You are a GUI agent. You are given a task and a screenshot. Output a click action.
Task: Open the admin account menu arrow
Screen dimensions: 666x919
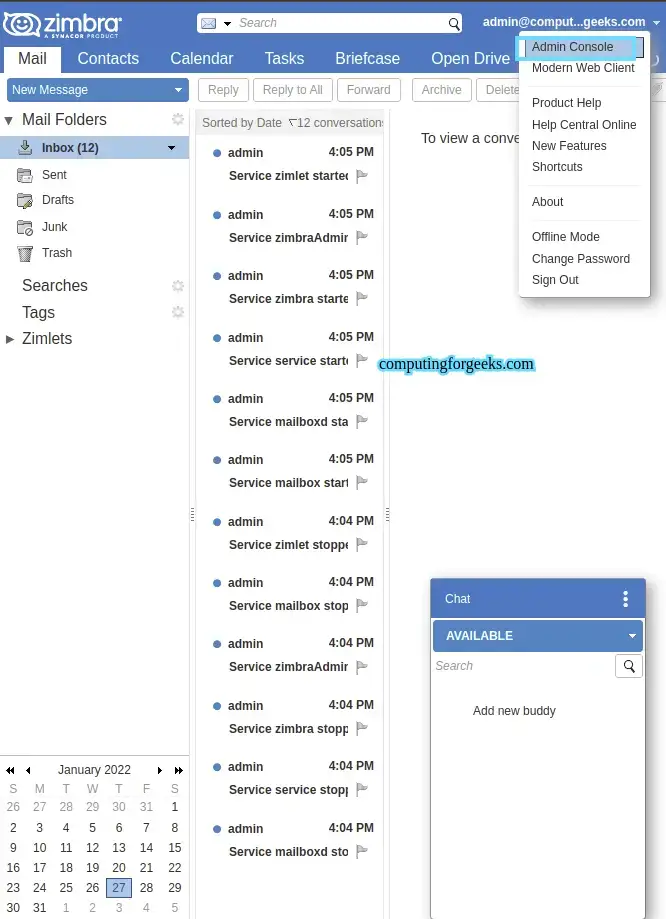pyautogui.click(x=656, y=23)
